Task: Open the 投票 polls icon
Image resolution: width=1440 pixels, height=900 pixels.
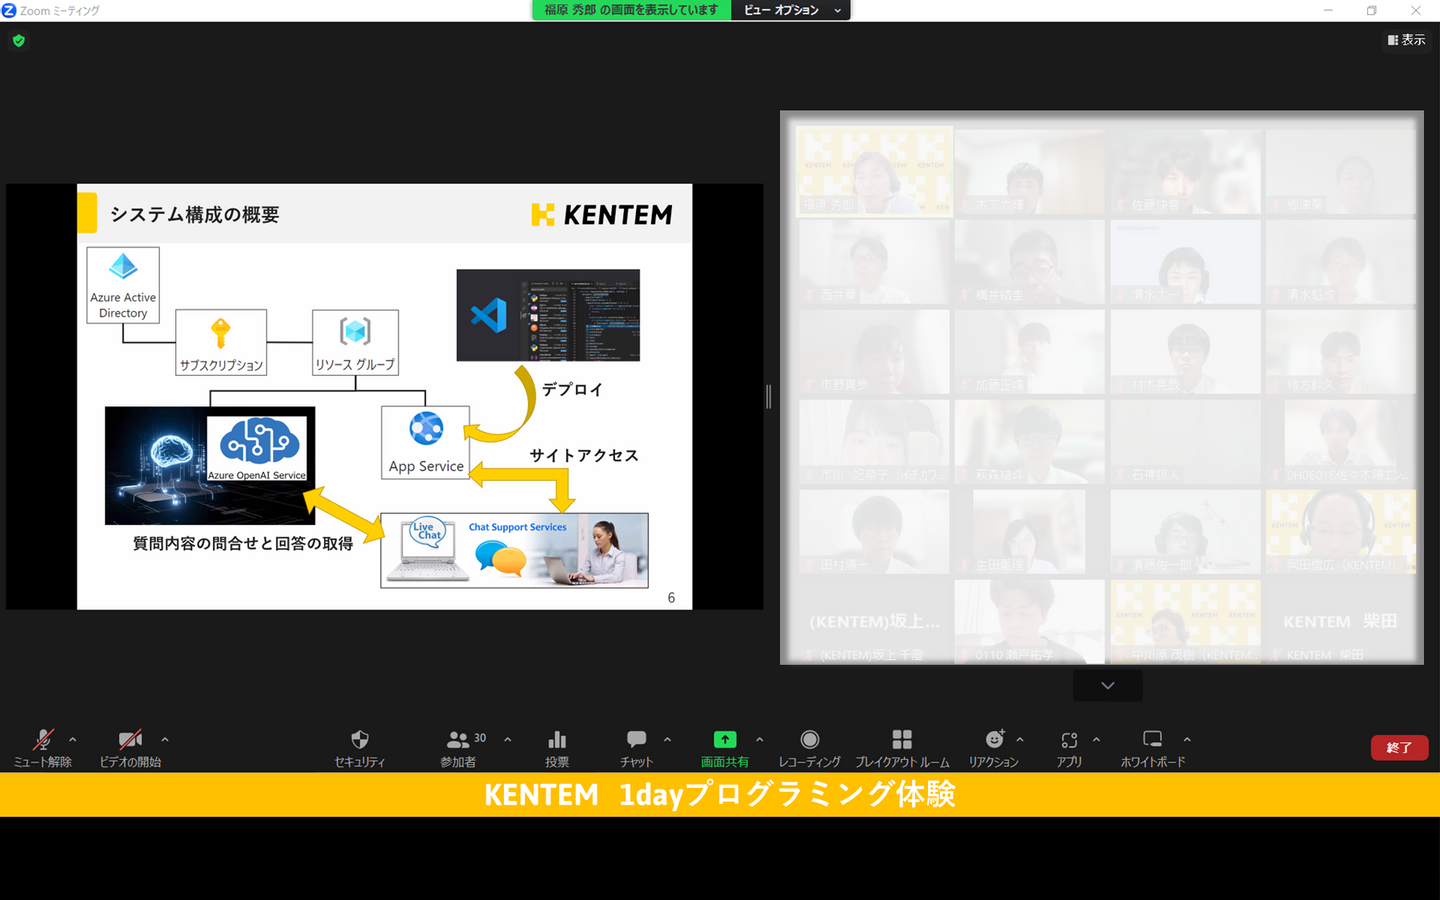Action: pos(557,740)
